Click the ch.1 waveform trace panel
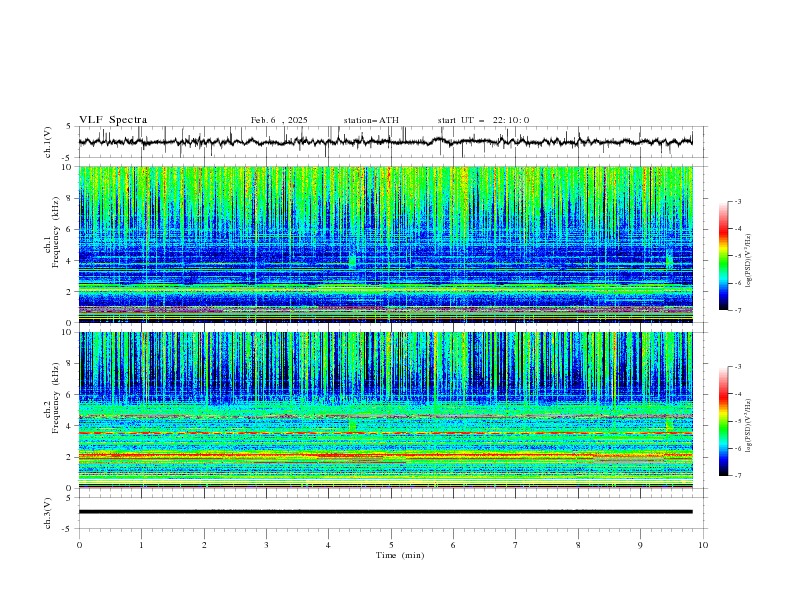792x612 pixels. coord(392,142)
